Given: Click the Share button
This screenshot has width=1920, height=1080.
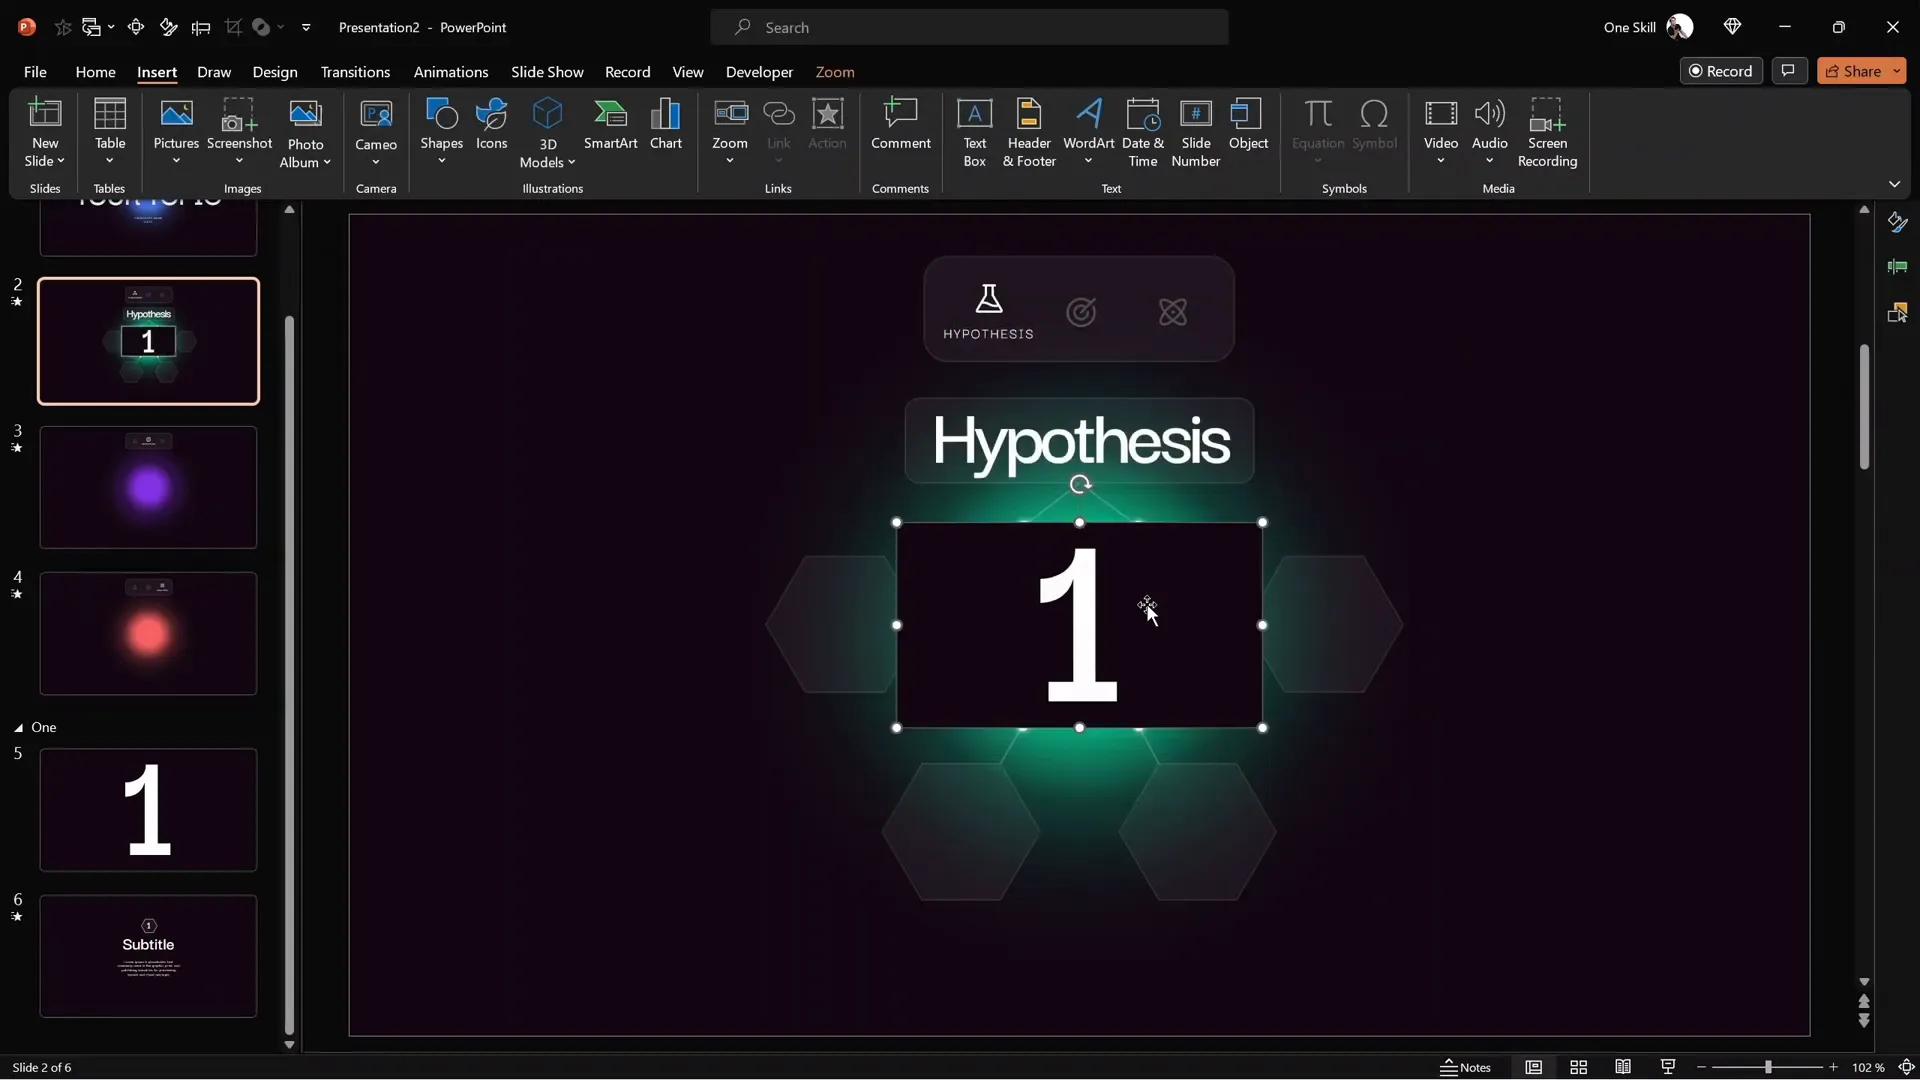Looking at the screenshot, I should tap(1853, 71).
